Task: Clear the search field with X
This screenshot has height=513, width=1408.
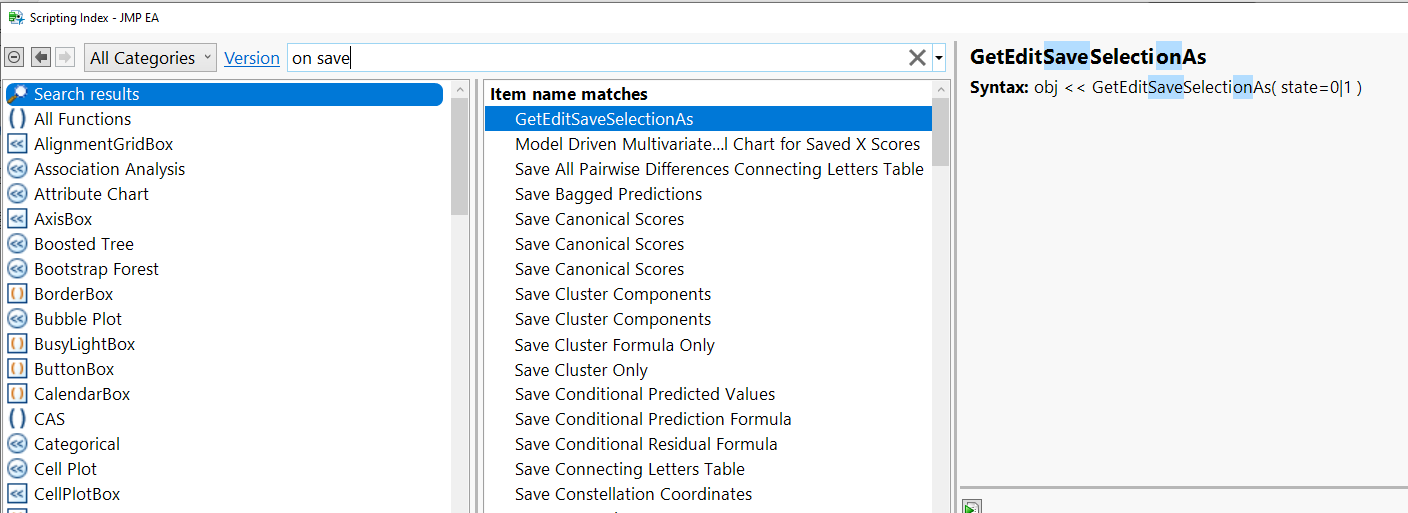Action: (916, 58)
